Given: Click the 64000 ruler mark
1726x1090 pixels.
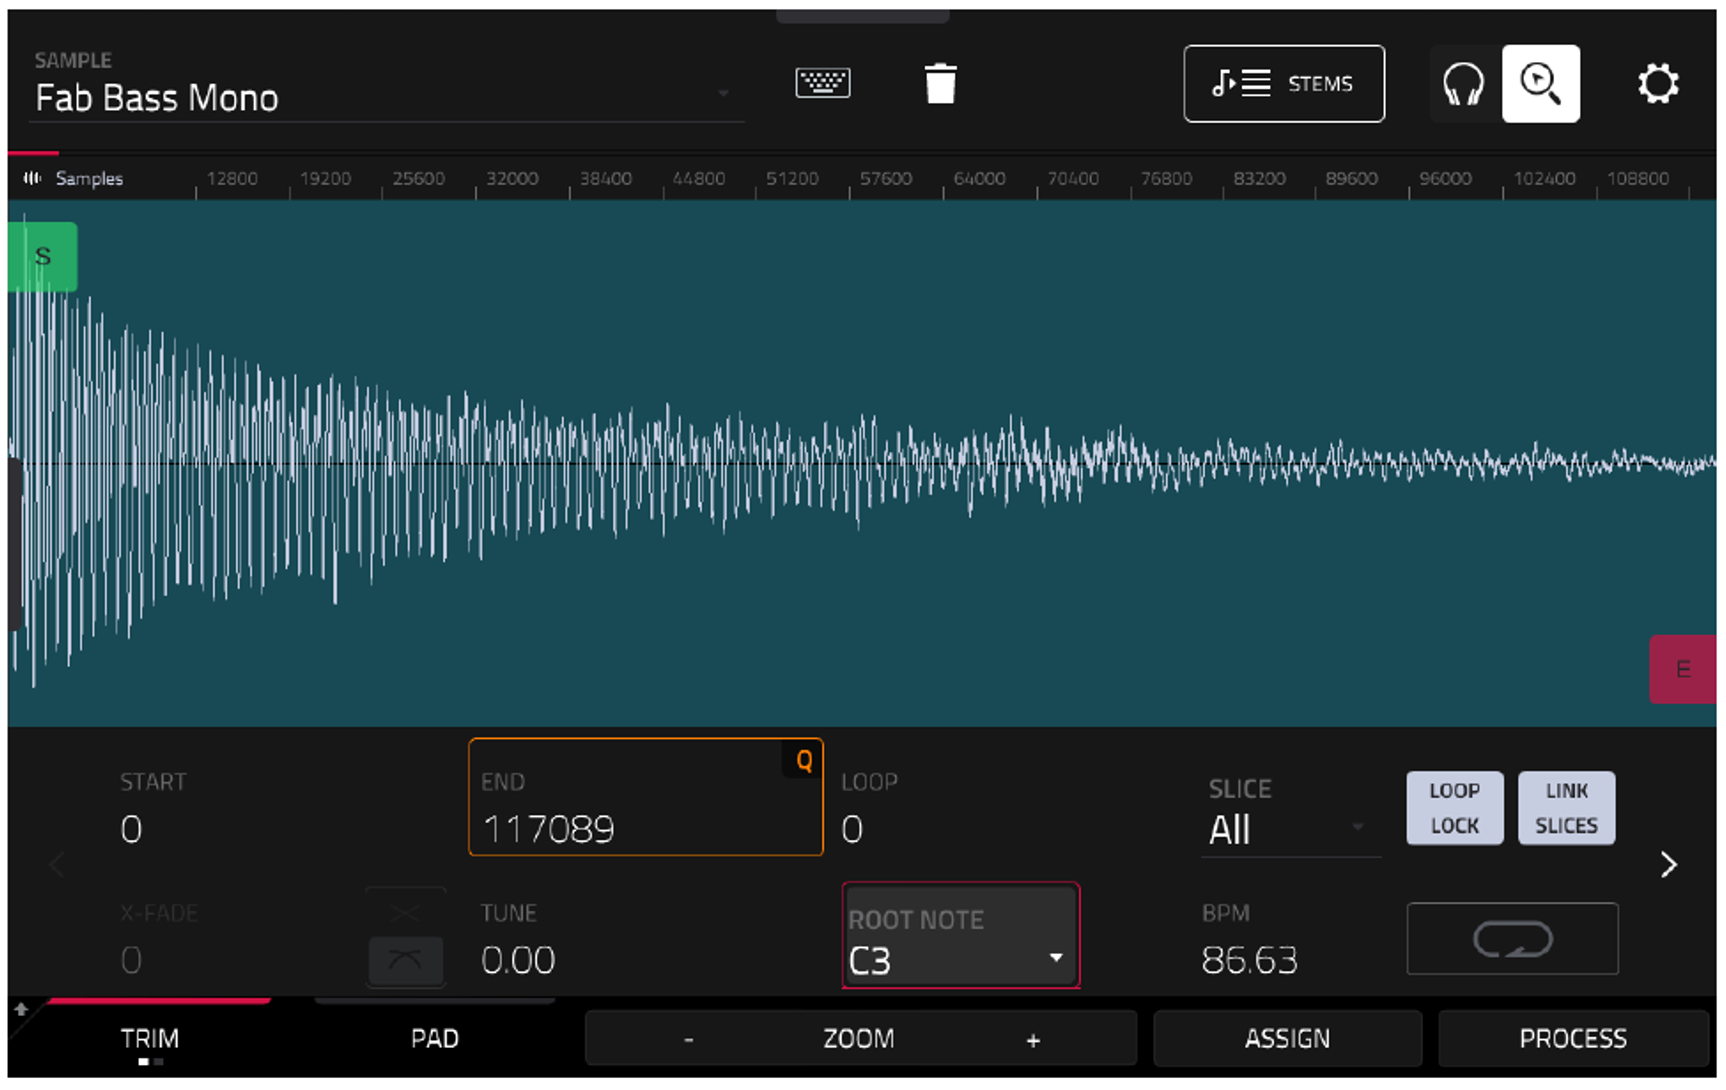Looking at the screenshot, I should point(979,178).
